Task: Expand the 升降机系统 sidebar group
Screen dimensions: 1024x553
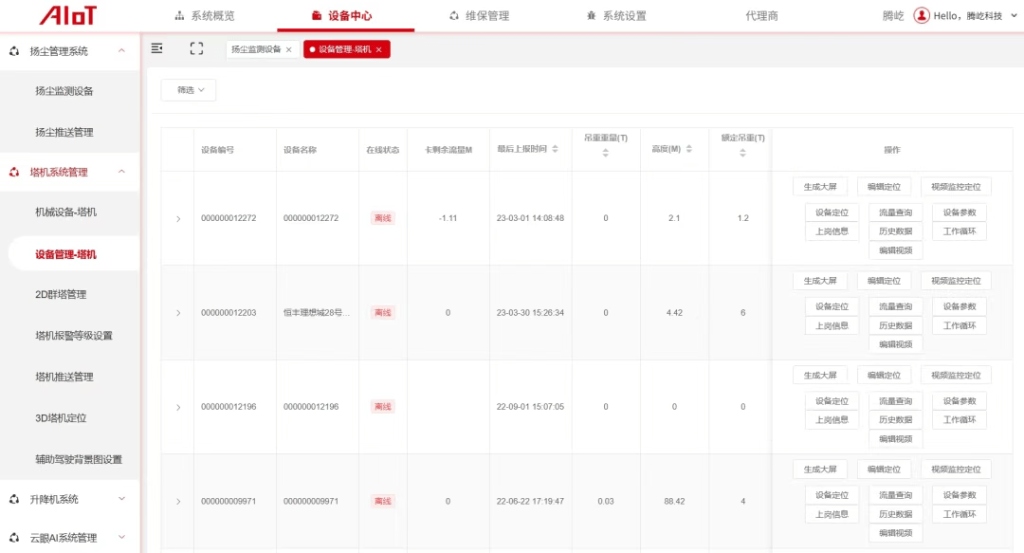Action: coord(121,498)
